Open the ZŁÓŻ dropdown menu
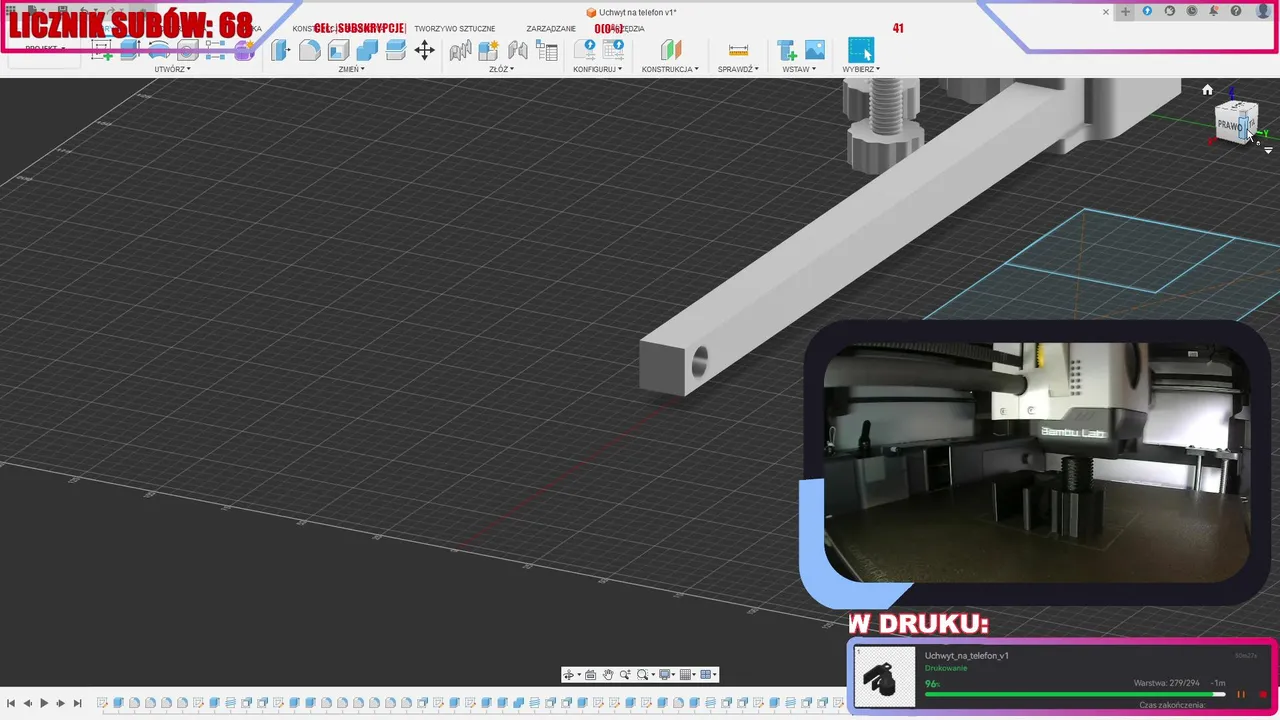The width and height of the screenshot is (1280, 720). [x=502, y=69]
